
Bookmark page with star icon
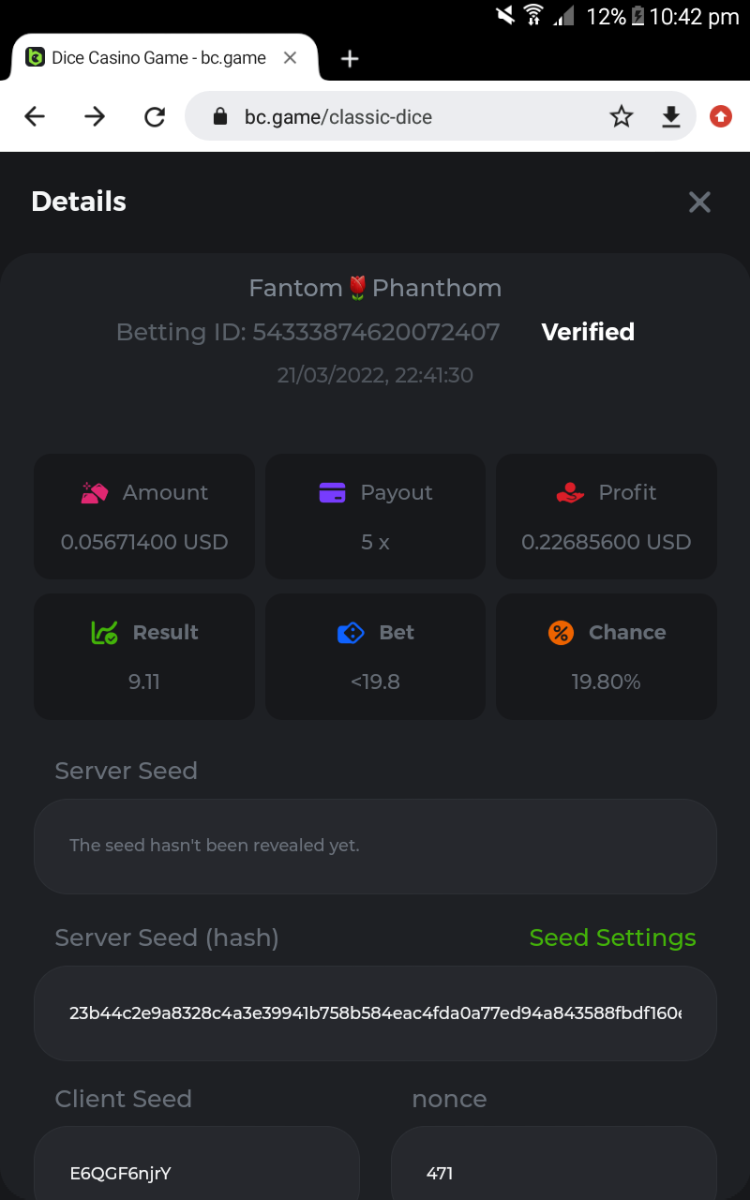coord(621,117)
